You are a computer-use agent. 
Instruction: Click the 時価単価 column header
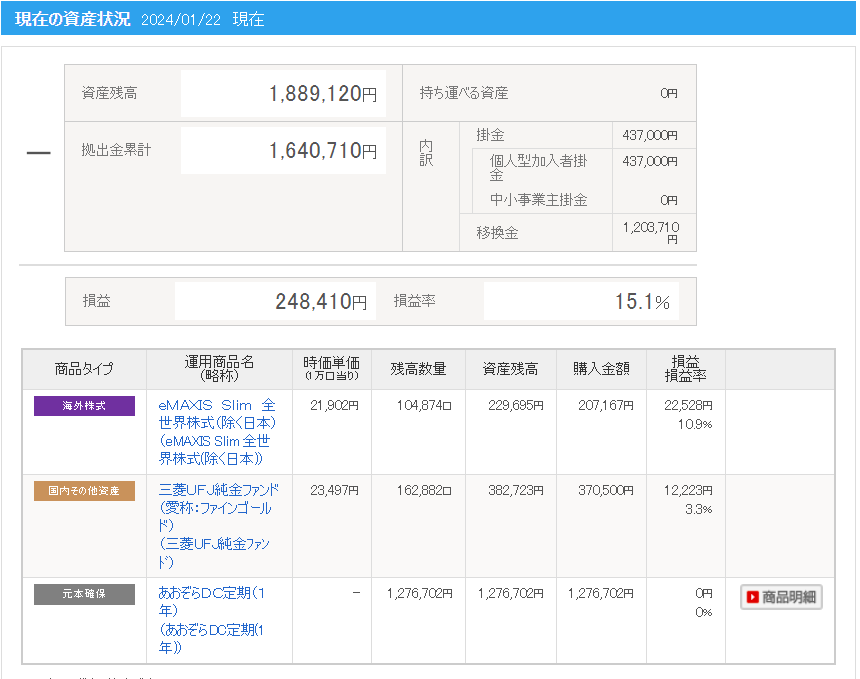pyautogui.click(x=331, y=369)
